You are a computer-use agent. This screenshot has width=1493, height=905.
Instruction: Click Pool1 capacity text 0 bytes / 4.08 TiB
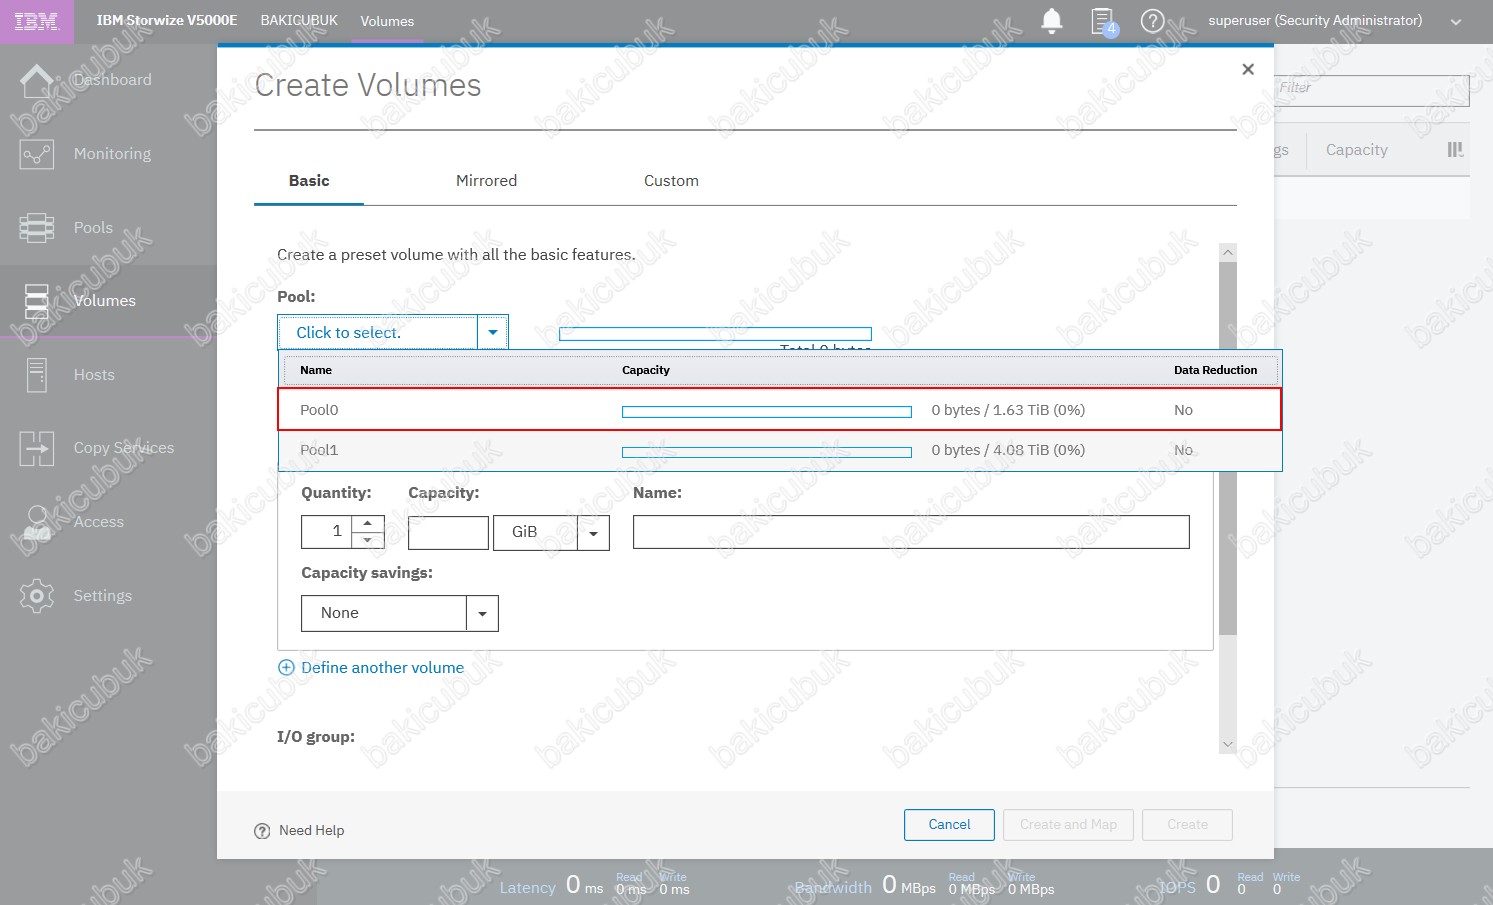(x=1008, y=450)
